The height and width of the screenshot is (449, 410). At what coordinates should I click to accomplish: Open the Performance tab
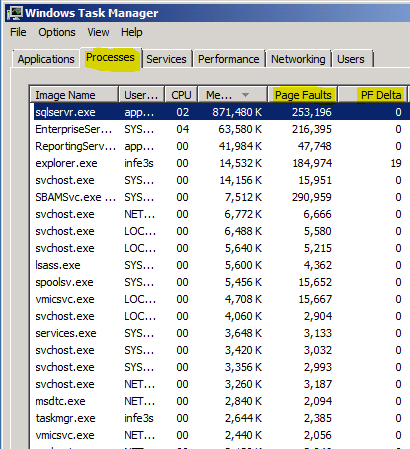tap(229, 59)
